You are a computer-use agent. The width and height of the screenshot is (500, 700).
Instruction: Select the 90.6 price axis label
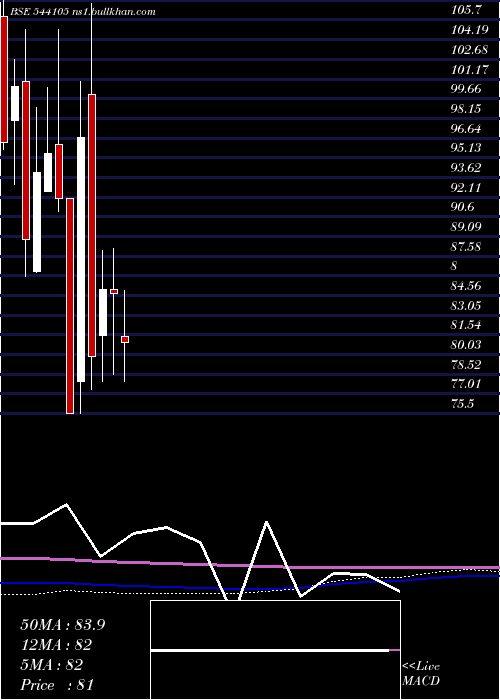463,207
